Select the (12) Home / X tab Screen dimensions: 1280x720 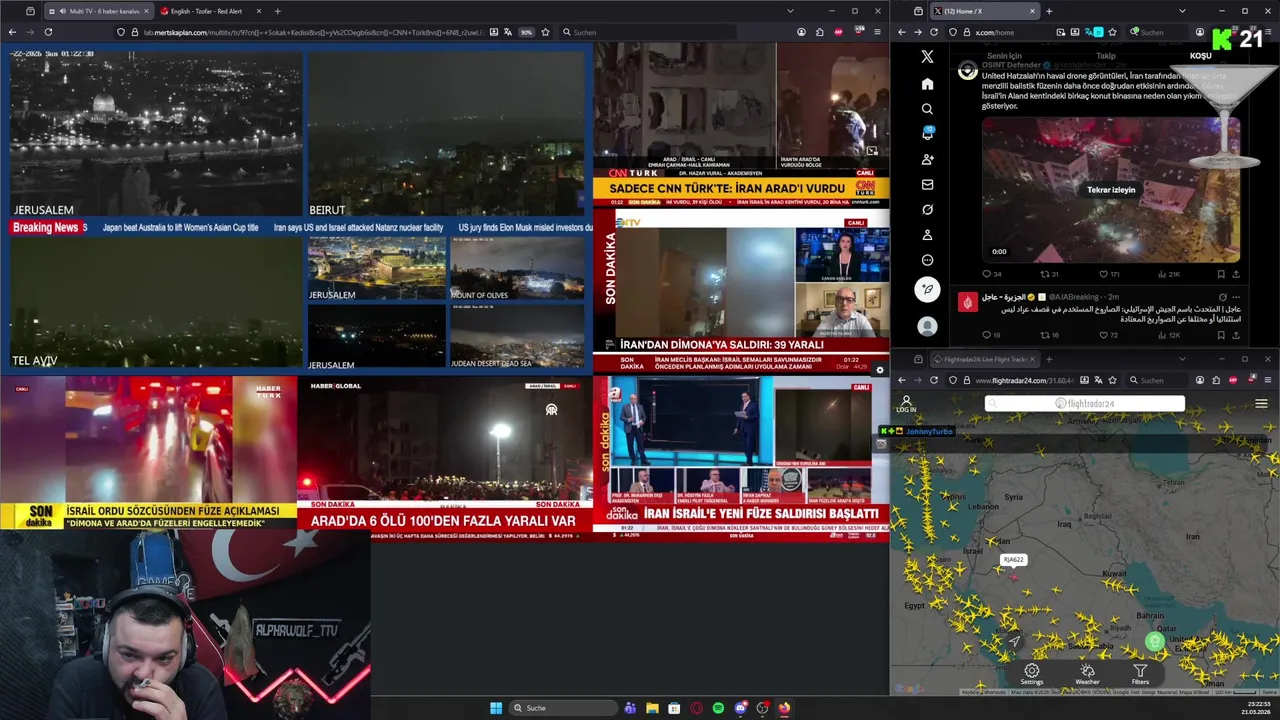pyautogui.click(x=983, y=11)
